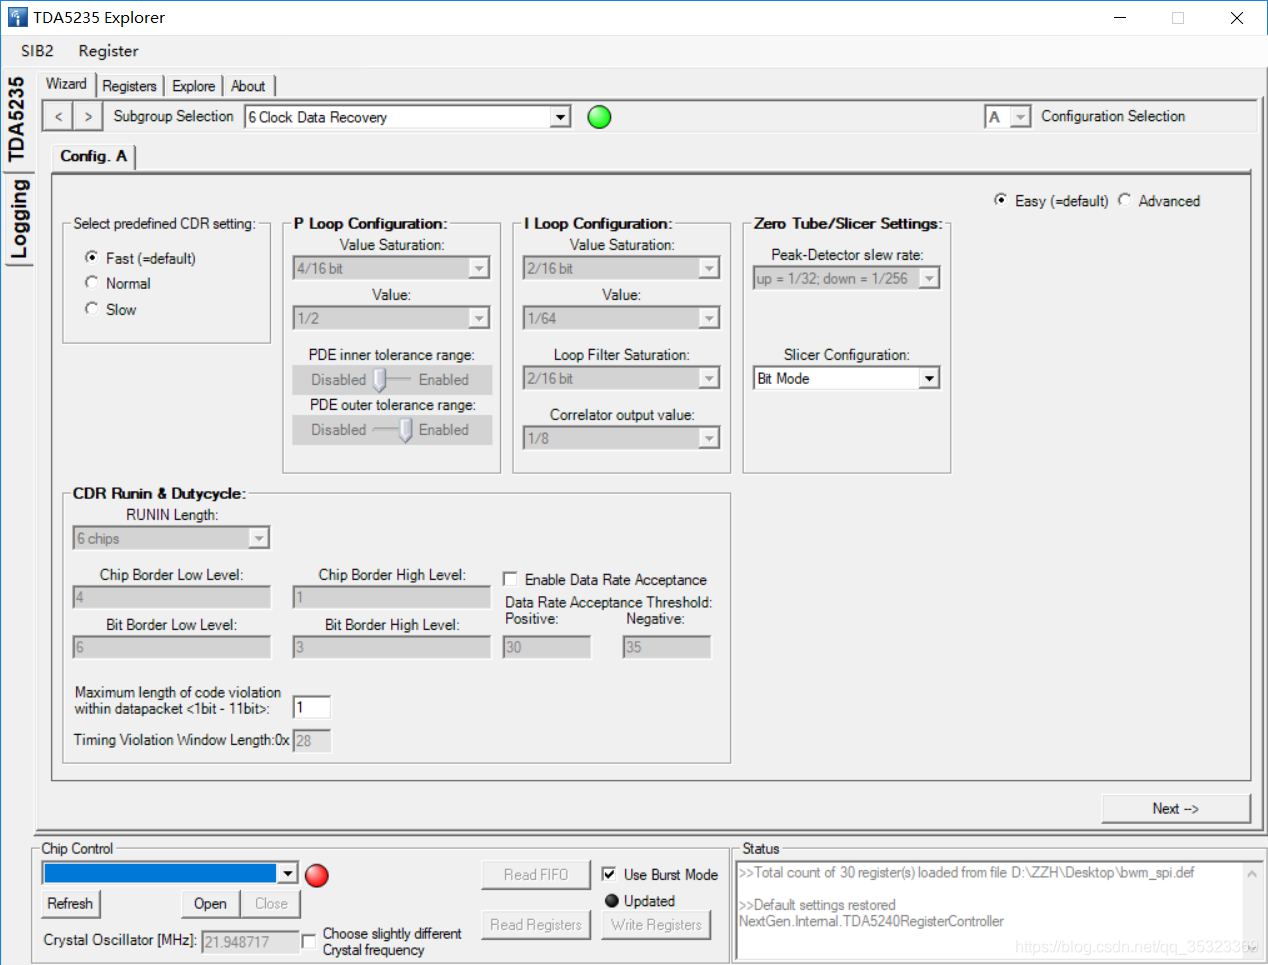Switch to the Wizard tab
Viewport: 1268px width, 965px height.
[x=66, y=84]
